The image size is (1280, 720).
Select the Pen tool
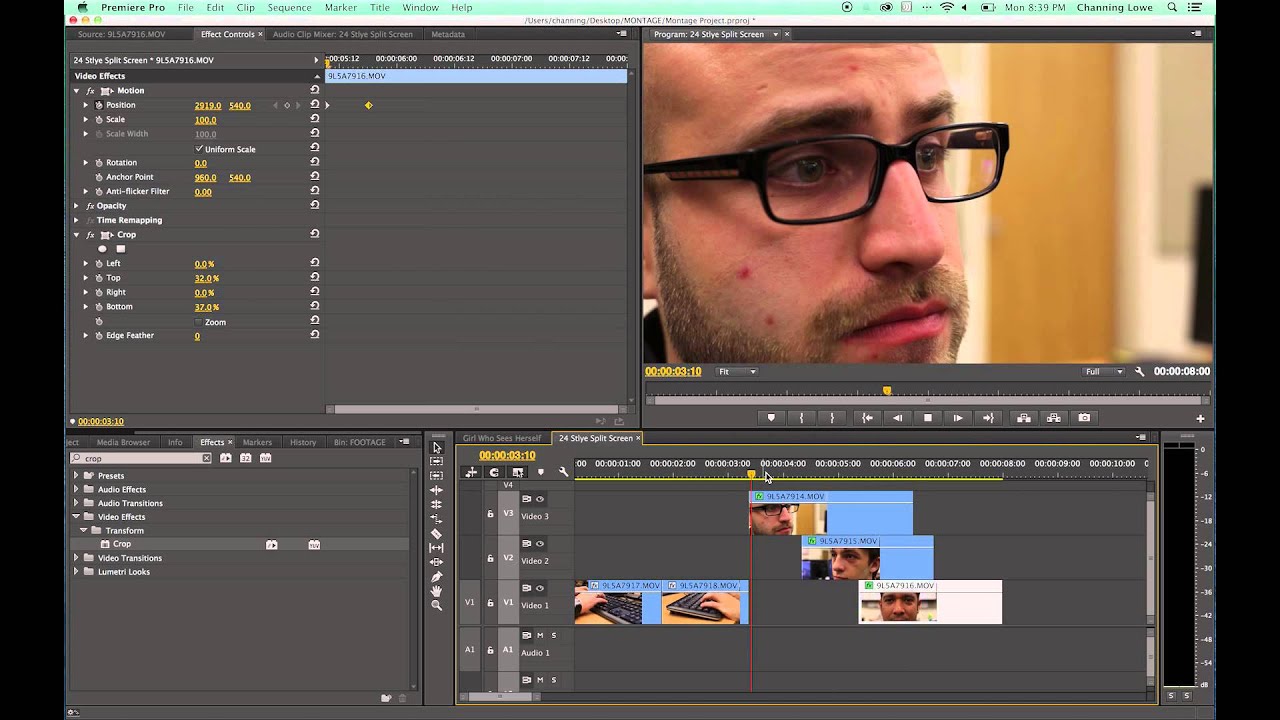[436, 577]
